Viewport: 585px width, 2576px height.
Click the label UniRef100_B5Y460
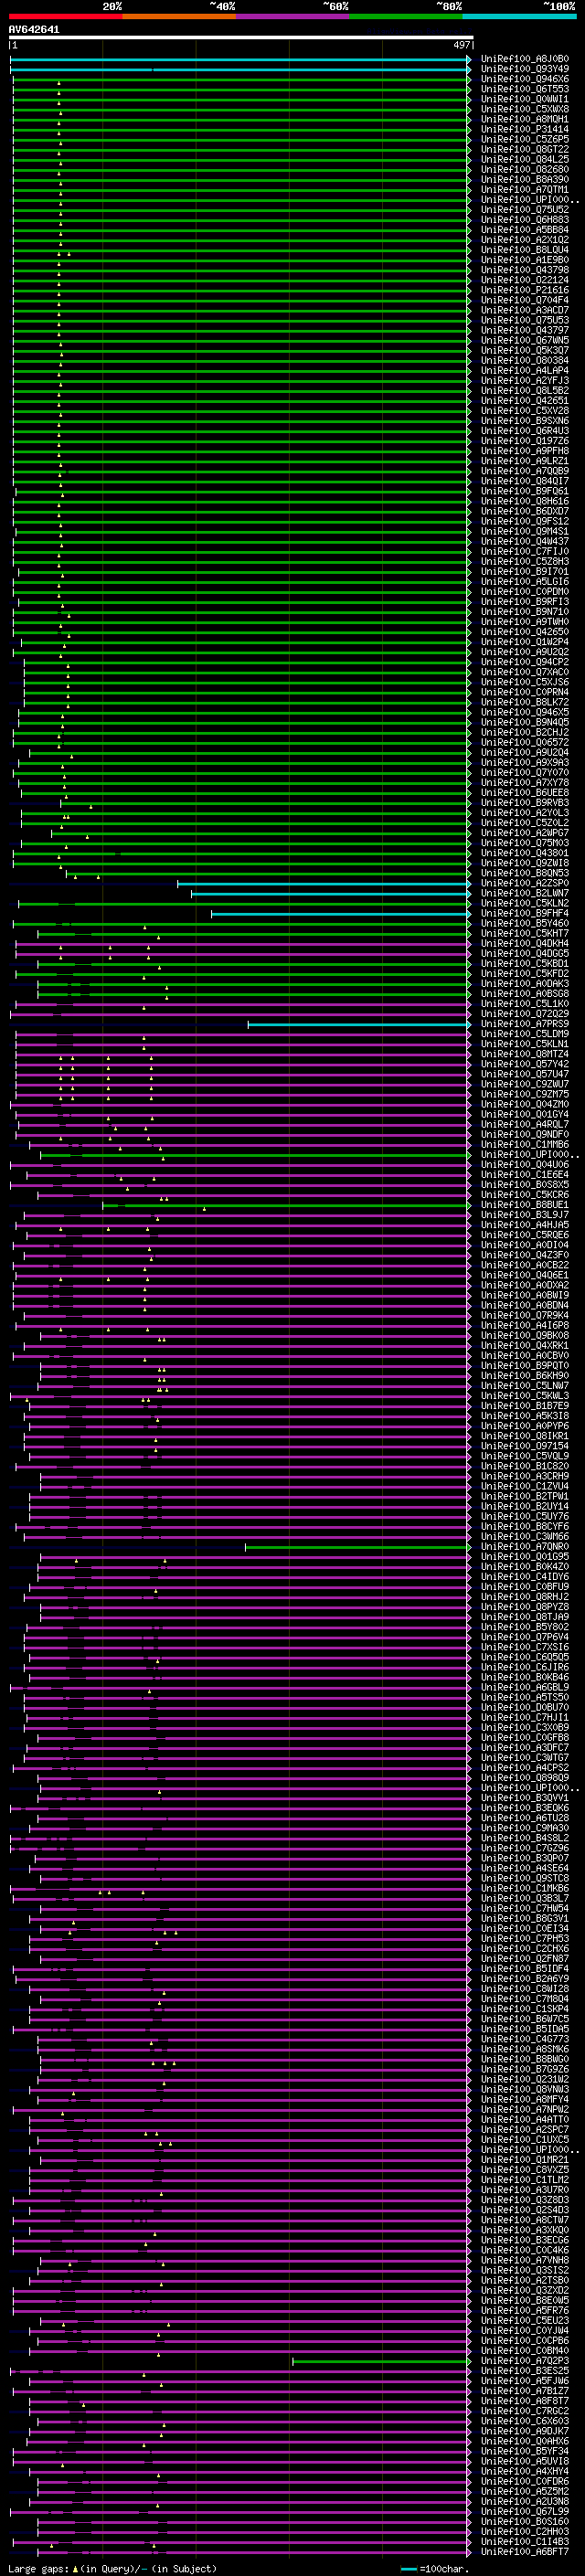(524, 923)
